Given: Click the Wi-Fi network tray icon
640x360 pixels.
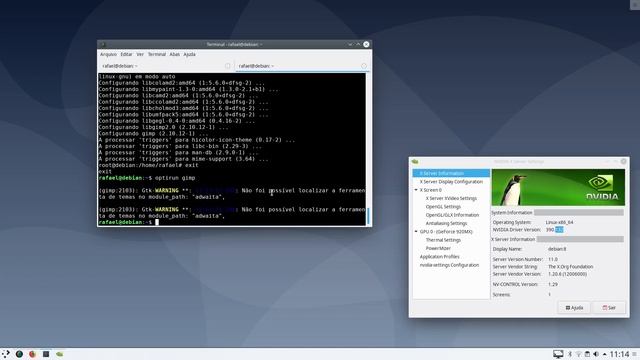Looking at the screenshot, I should pyautogui.click(x=579, y=354).
